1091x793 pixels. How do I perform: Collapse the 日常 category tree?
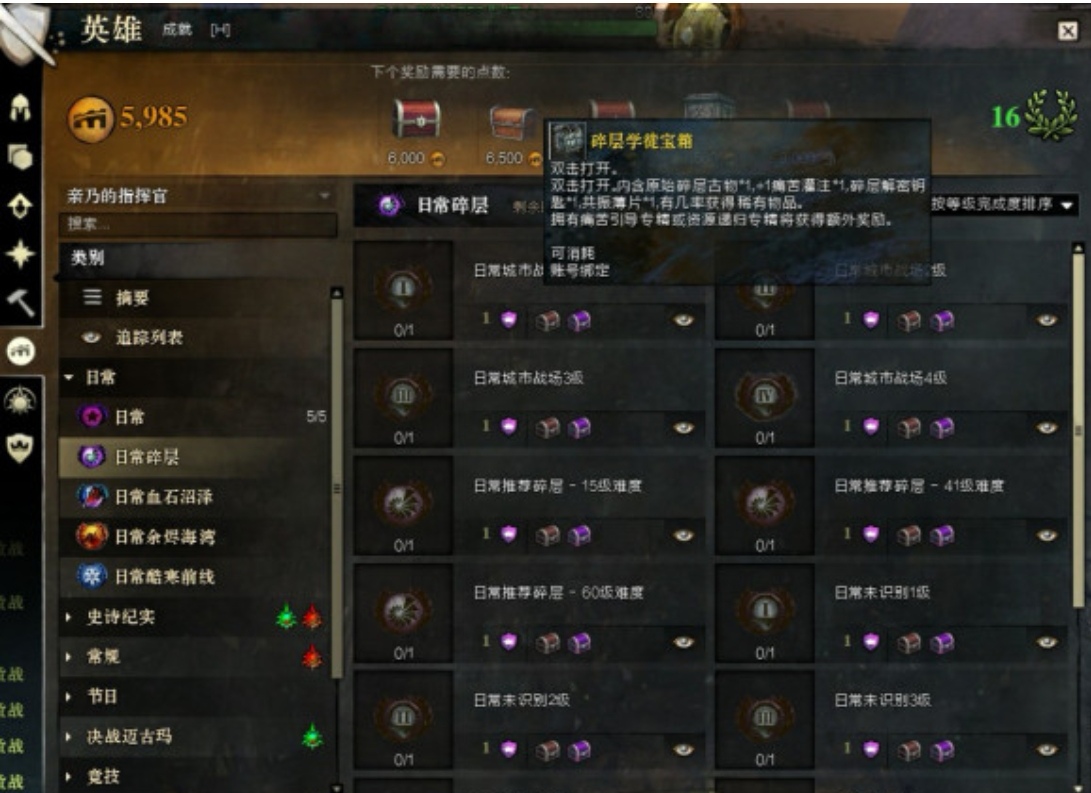[68, 377]
